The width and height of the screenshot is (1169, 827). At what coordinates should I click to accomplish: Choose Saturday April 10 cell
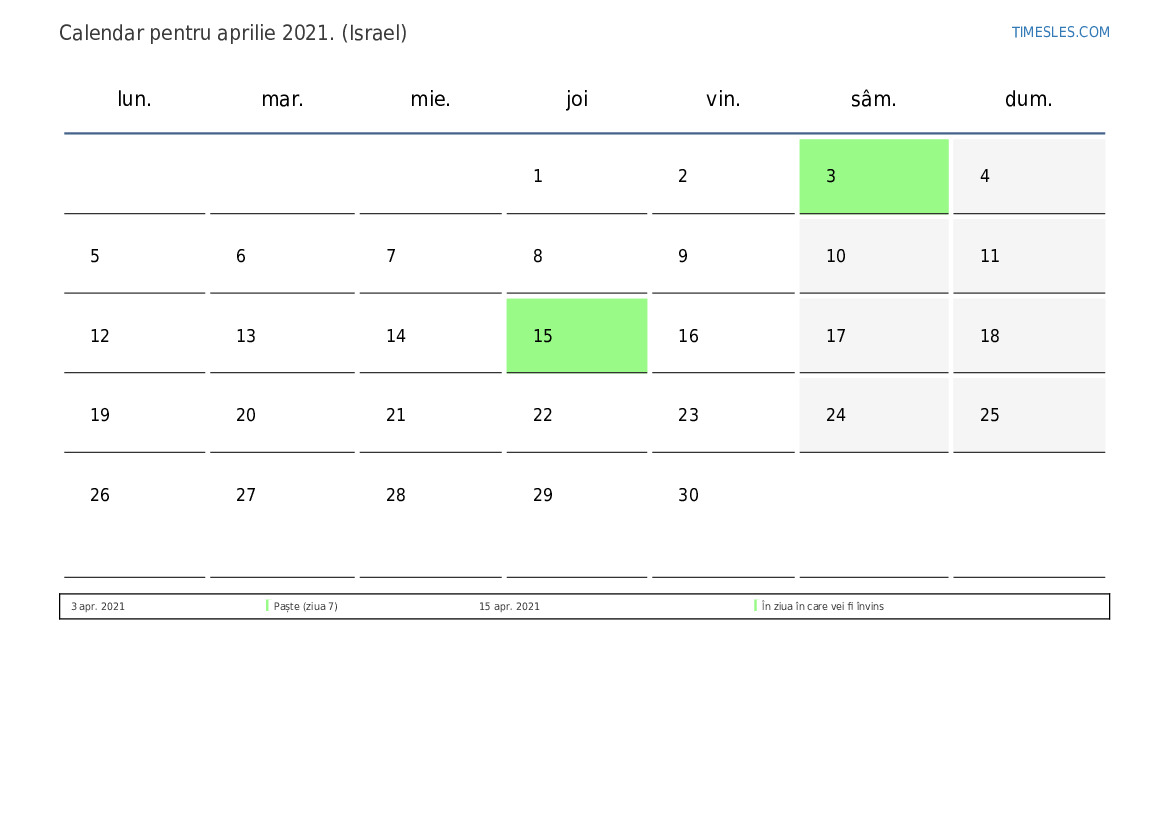point(873,256)
